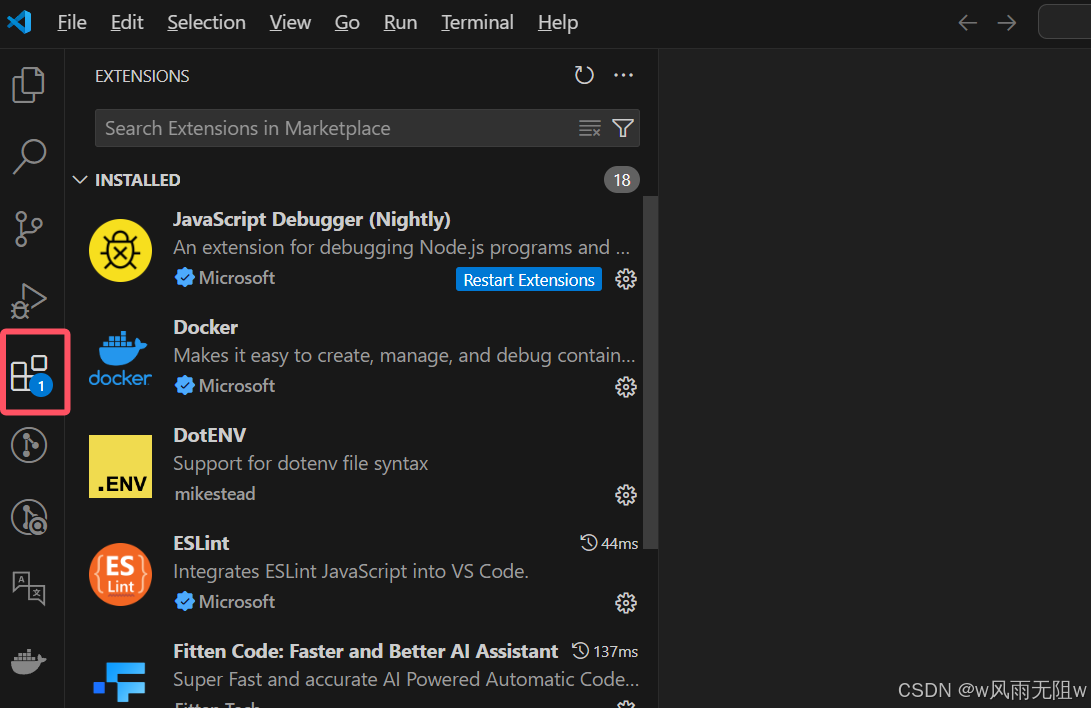Open the File menu

72,22
